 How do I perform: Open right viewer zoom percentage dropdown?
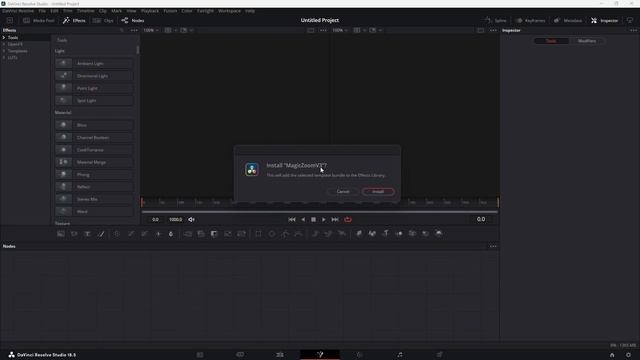[x=340, y=30]
